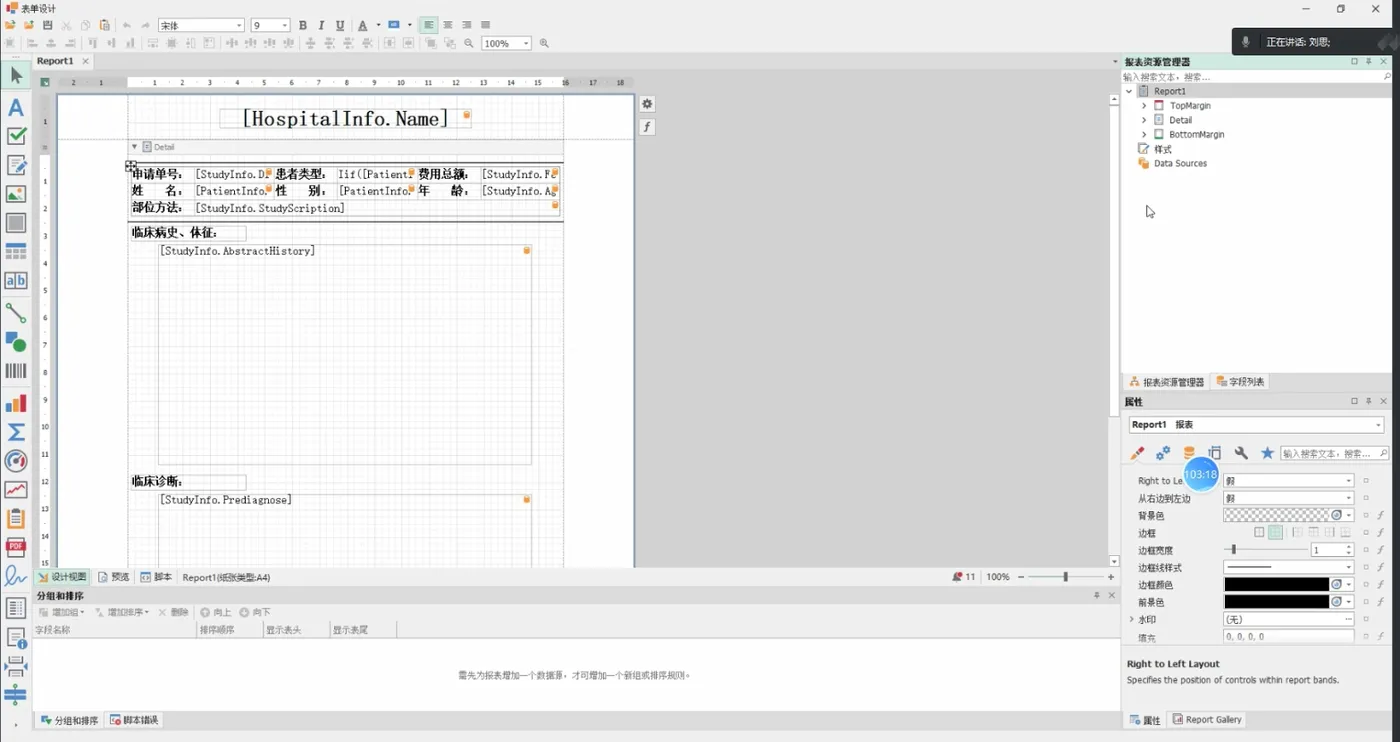Click the 向上 move up button
The width and height of the screenshot is (1400, 742).
[x=215, y=612]
